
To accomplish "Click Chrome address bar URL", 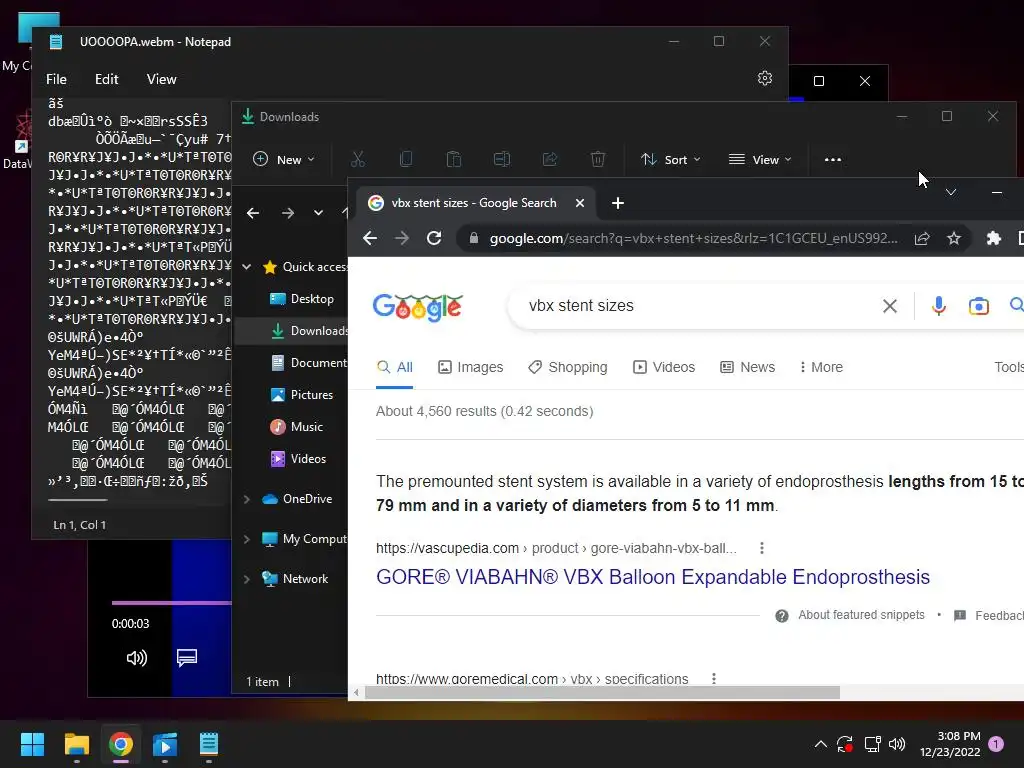I will [694, 238].
